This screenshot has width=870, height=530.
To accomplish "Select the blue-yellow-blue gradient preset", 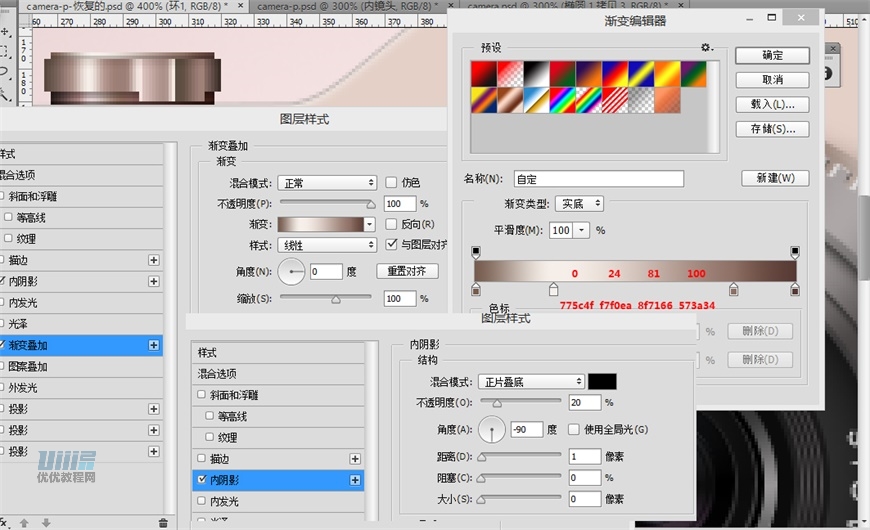I will [x=641, y=74].
